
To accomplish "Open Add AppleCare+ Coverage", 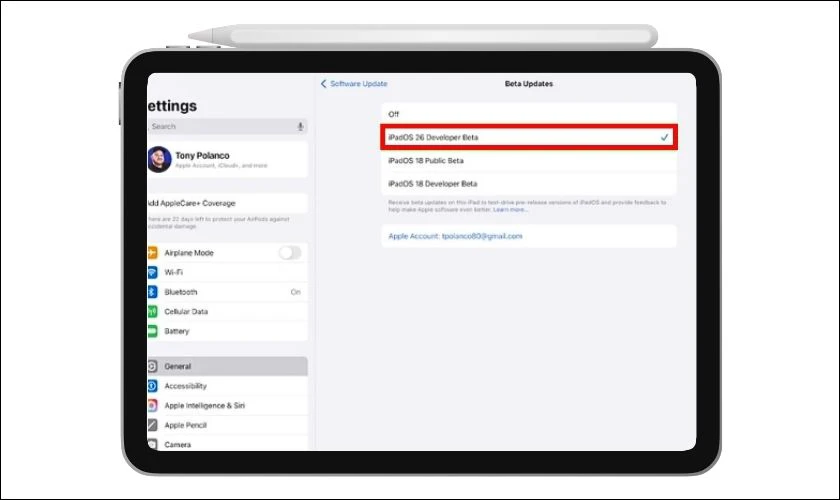I will pos(227,203).
